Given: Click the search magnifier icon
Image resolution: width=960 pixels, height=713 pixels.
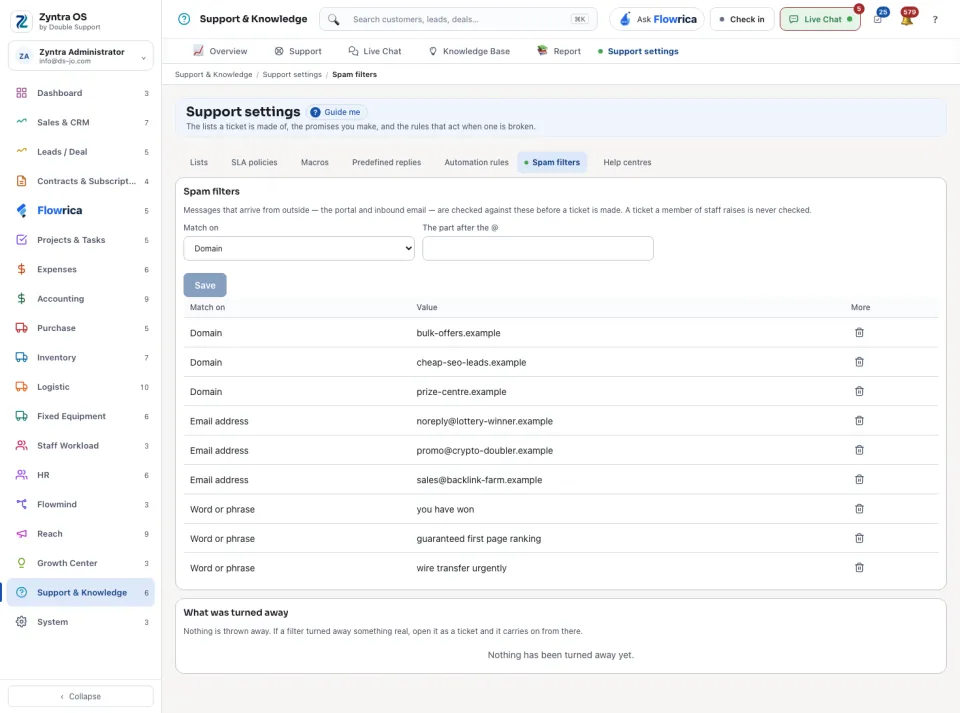Looking at the screenshot, I should (x=333, y=20).
